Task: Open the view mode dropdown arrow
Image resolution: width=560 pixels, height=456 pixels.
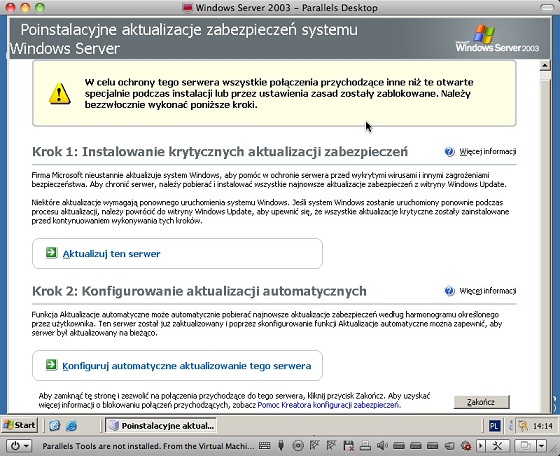Action: tap(542, 446)
